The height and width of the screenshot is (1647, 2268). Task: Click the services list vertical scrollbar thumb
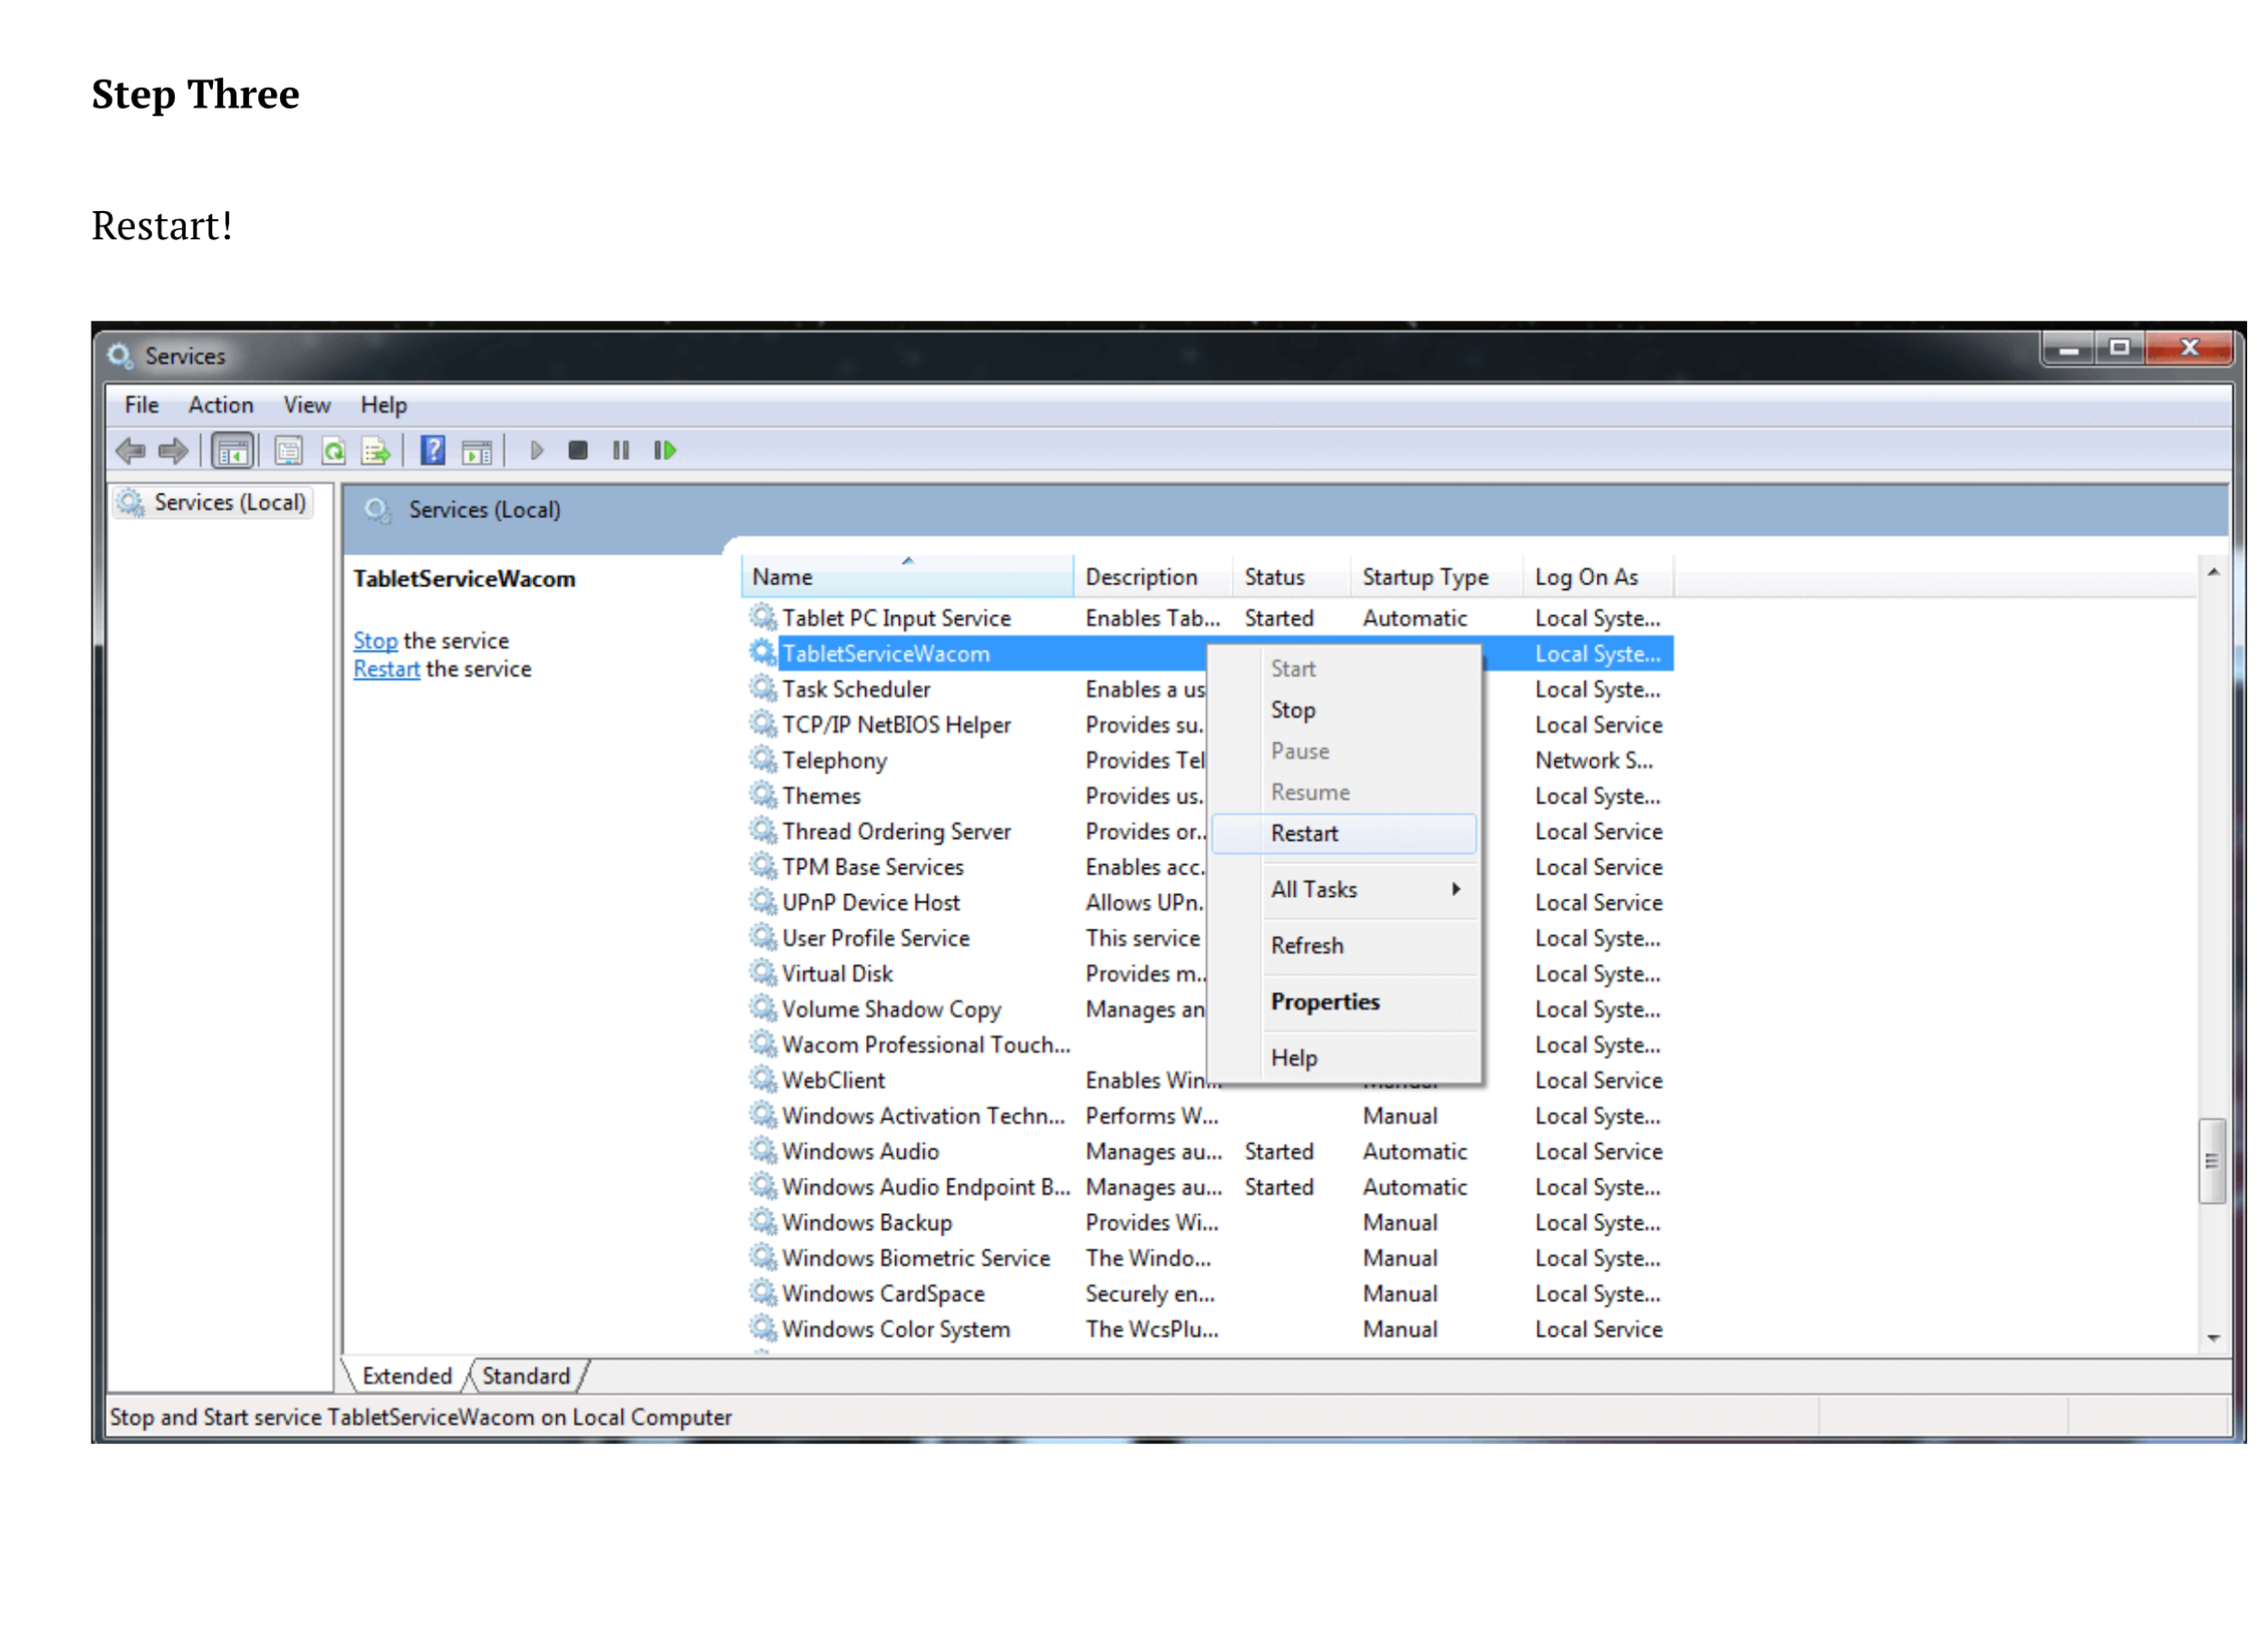pyautogui.click(x=2212, y=1161)
